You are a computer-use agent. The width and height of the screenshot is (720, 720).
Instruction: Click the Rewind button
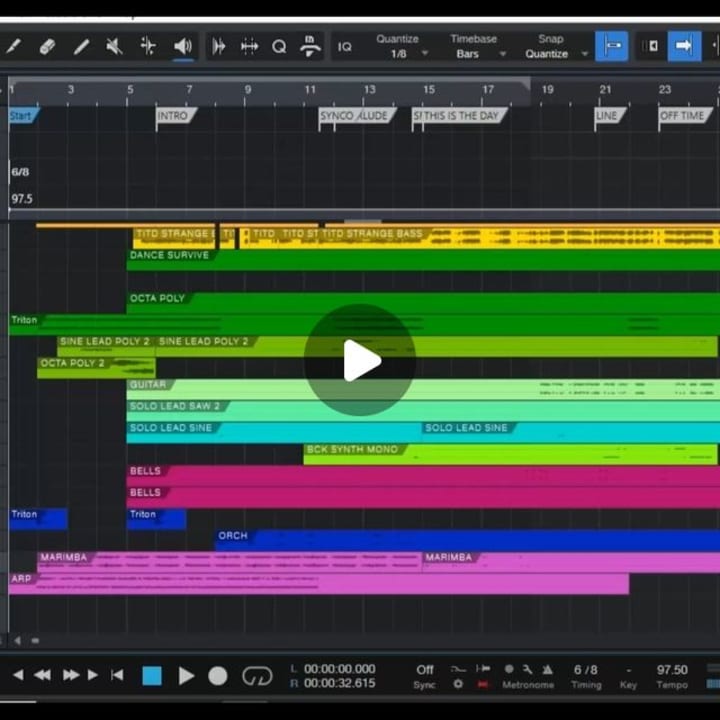tap(43, 675)
